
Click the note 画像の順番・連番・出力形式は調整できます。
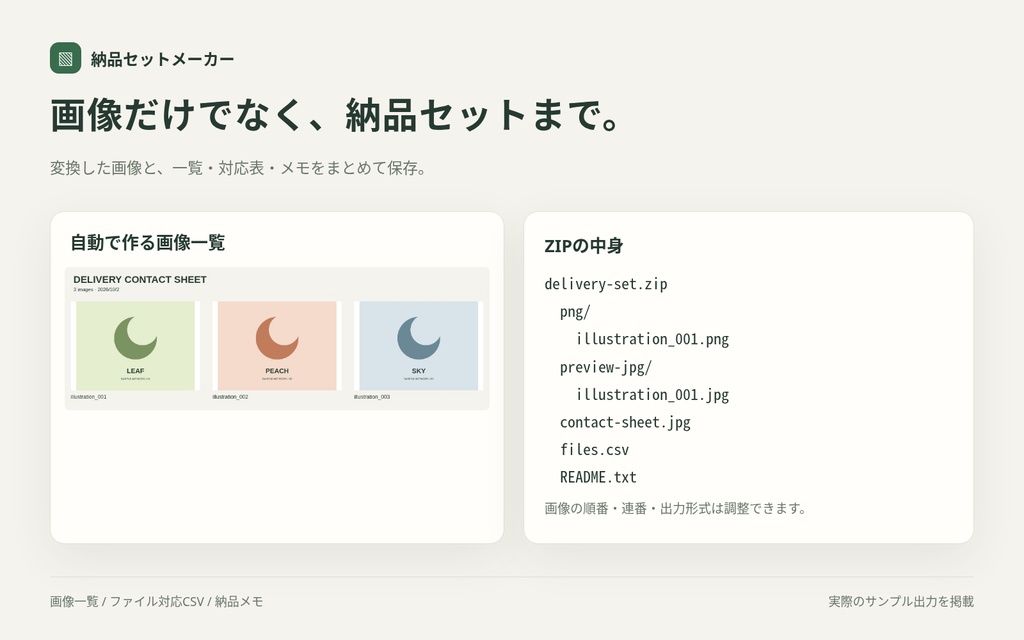coord(675,508)
